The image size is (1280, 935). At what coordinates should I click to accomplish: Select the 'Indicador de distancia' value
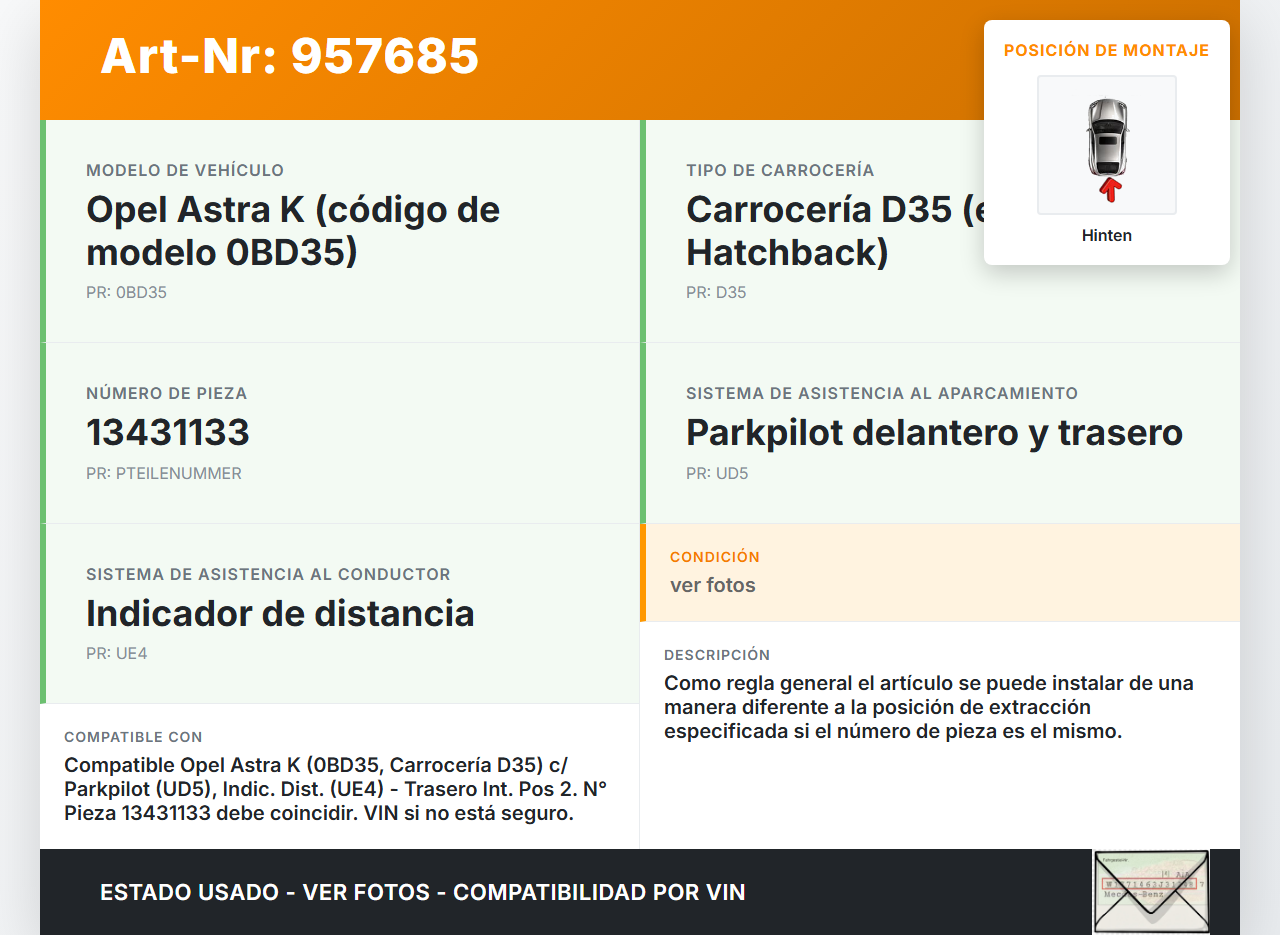[x=280, y=613]
